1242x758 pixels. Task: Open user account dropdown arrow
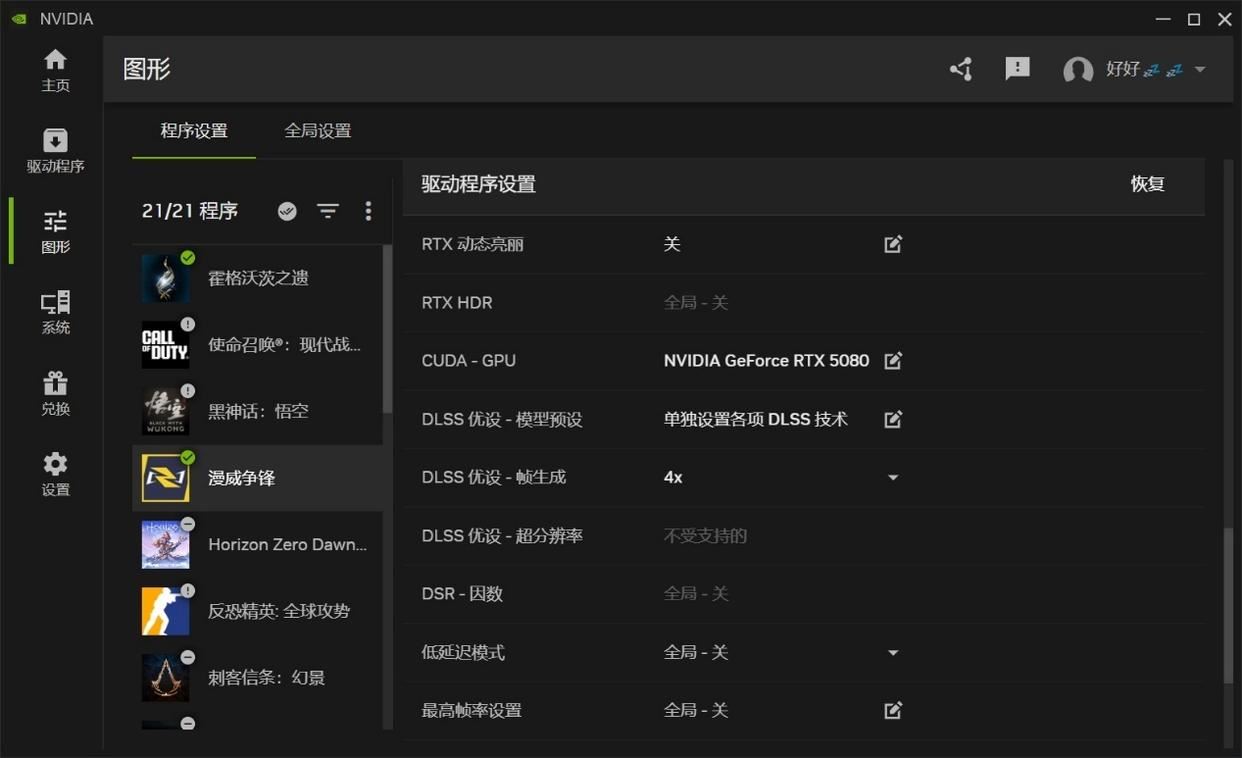pyautogui.click(x=1200, y=70)
